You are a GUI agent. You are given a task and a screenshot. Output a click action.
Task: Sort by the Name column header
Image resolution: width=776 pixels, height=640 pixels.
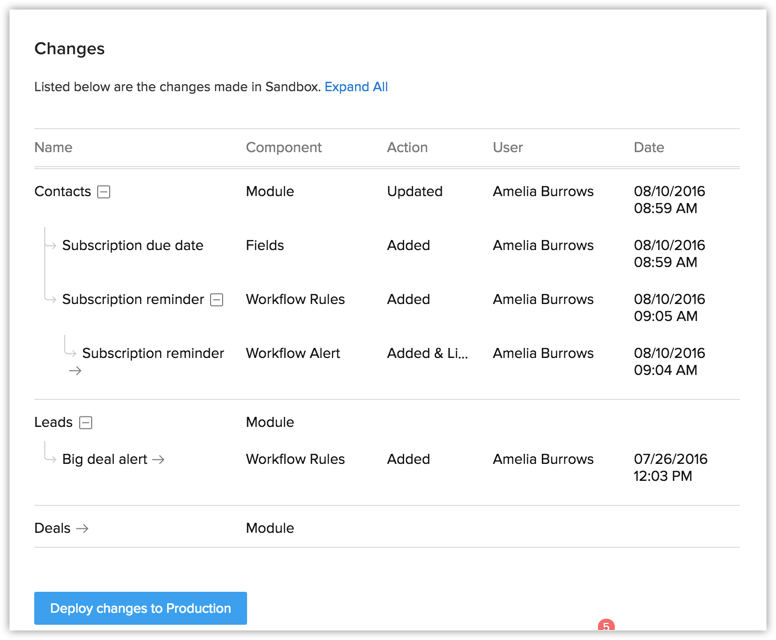(x=53, y=147)
